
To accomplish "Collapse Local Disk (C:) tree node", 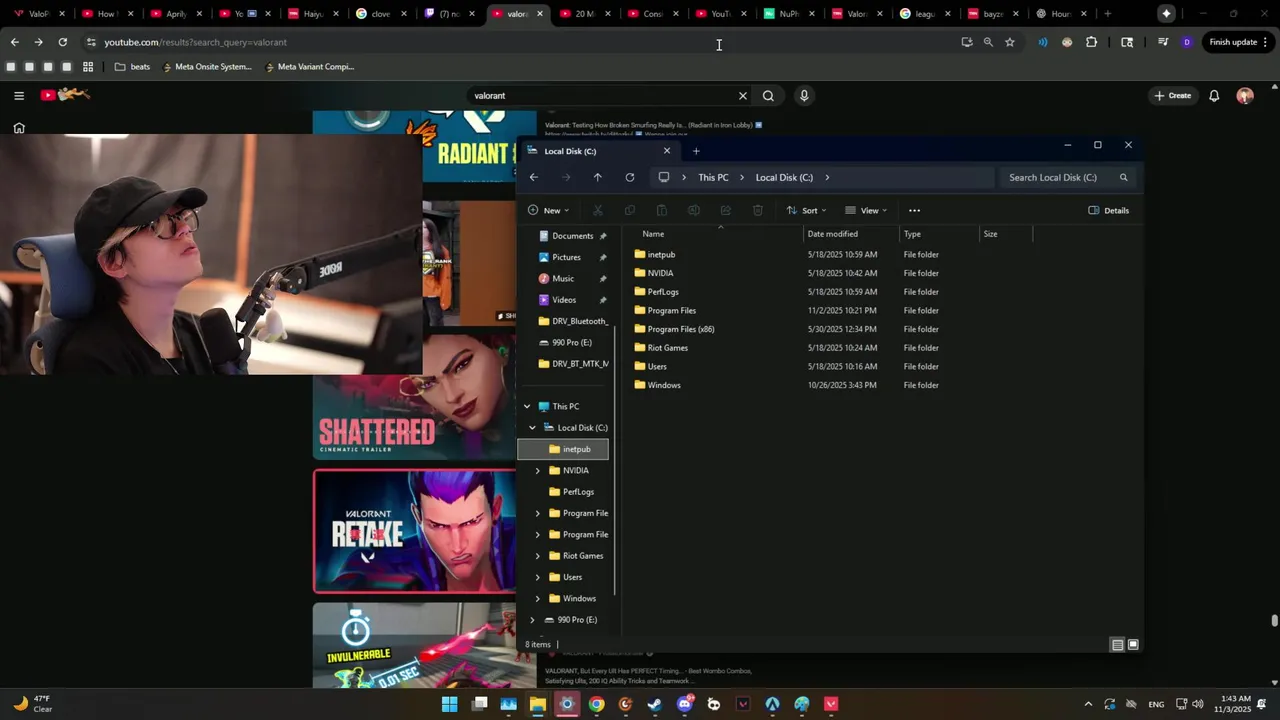I will click(x=533, y=428).
